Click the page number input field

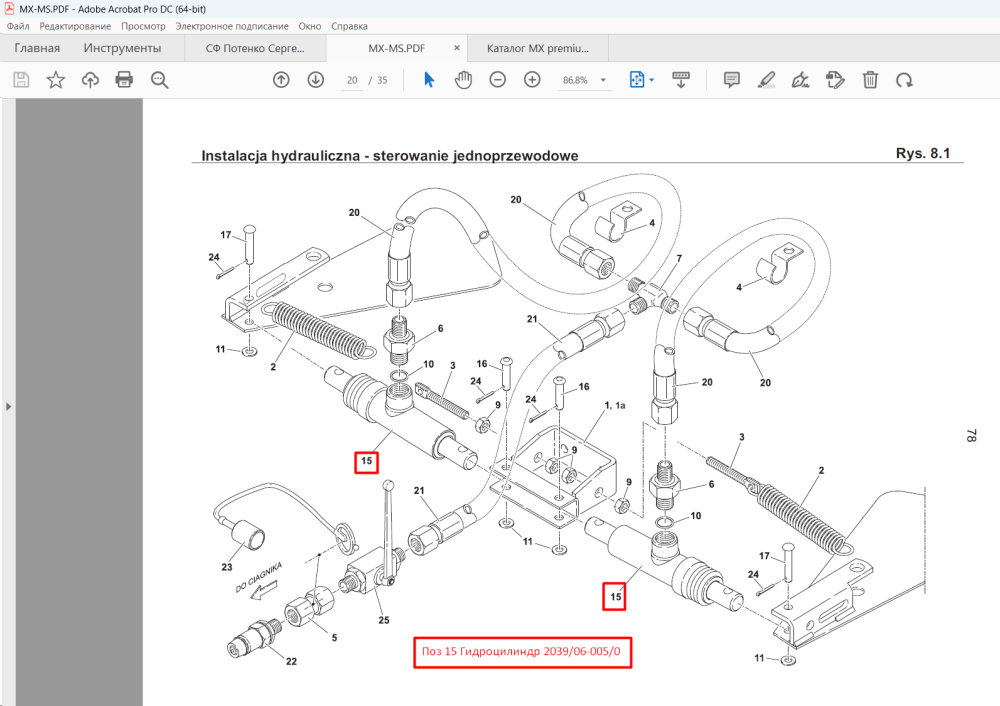(352, 80)
